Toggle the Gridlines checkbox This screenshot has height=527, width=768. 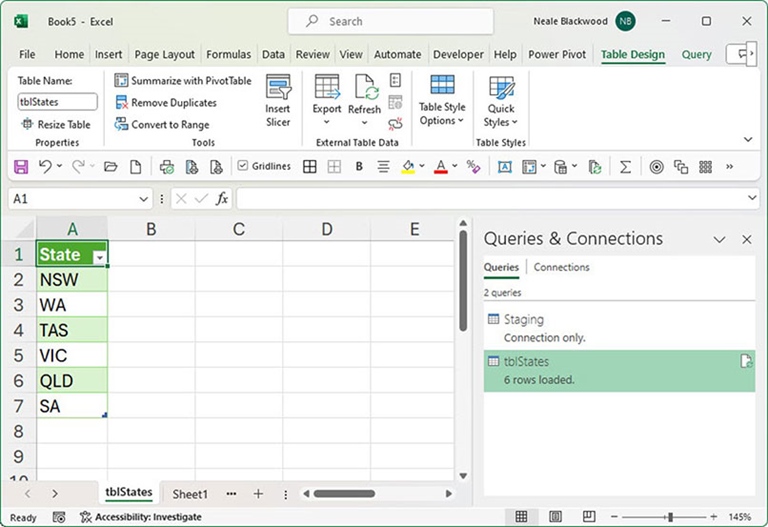tap(242, 166)
